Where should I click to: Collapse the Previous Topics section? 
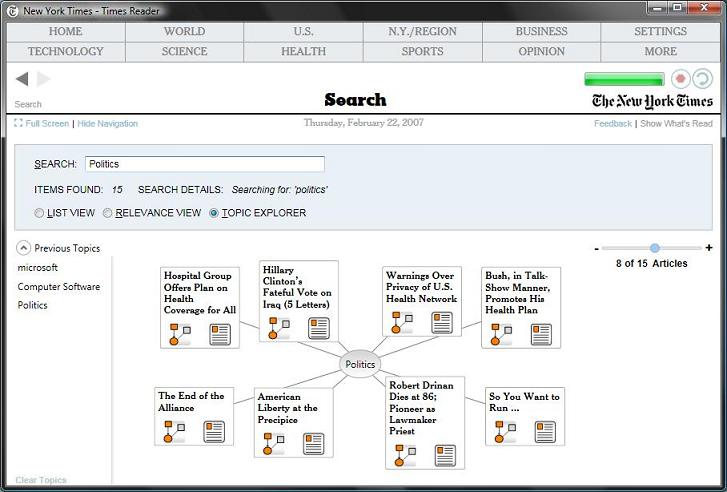pos(23,248)
